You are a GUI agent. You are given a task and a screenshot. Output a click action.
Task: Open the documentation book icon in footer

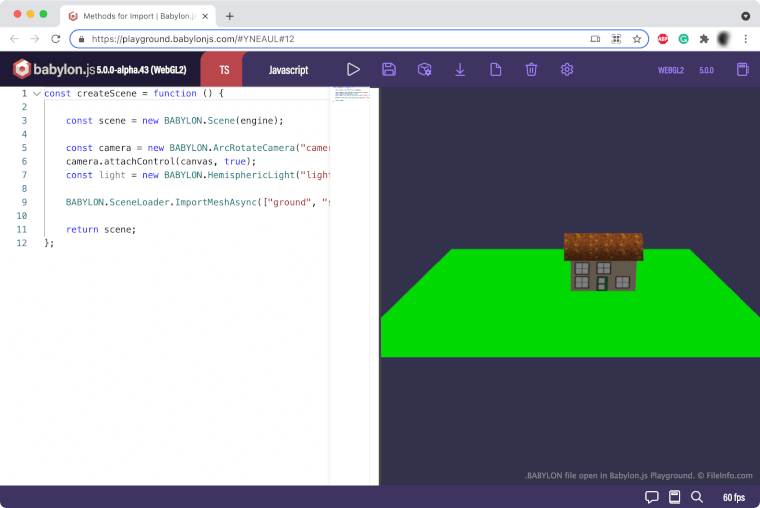click(x=675, y=497)
